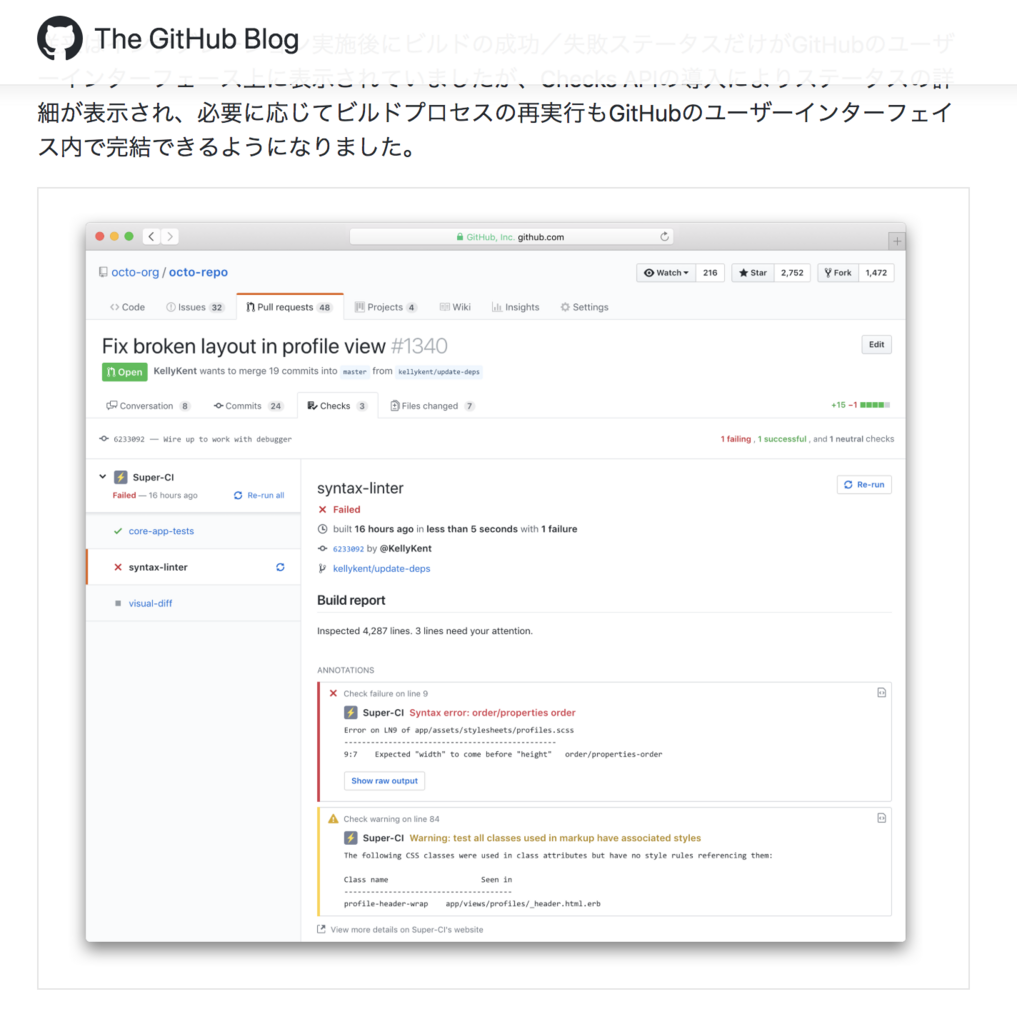Click commit 6233092 in the checks header
Image resolution: width=1017 pixels, height=1024 pixels.
point(129,439)
